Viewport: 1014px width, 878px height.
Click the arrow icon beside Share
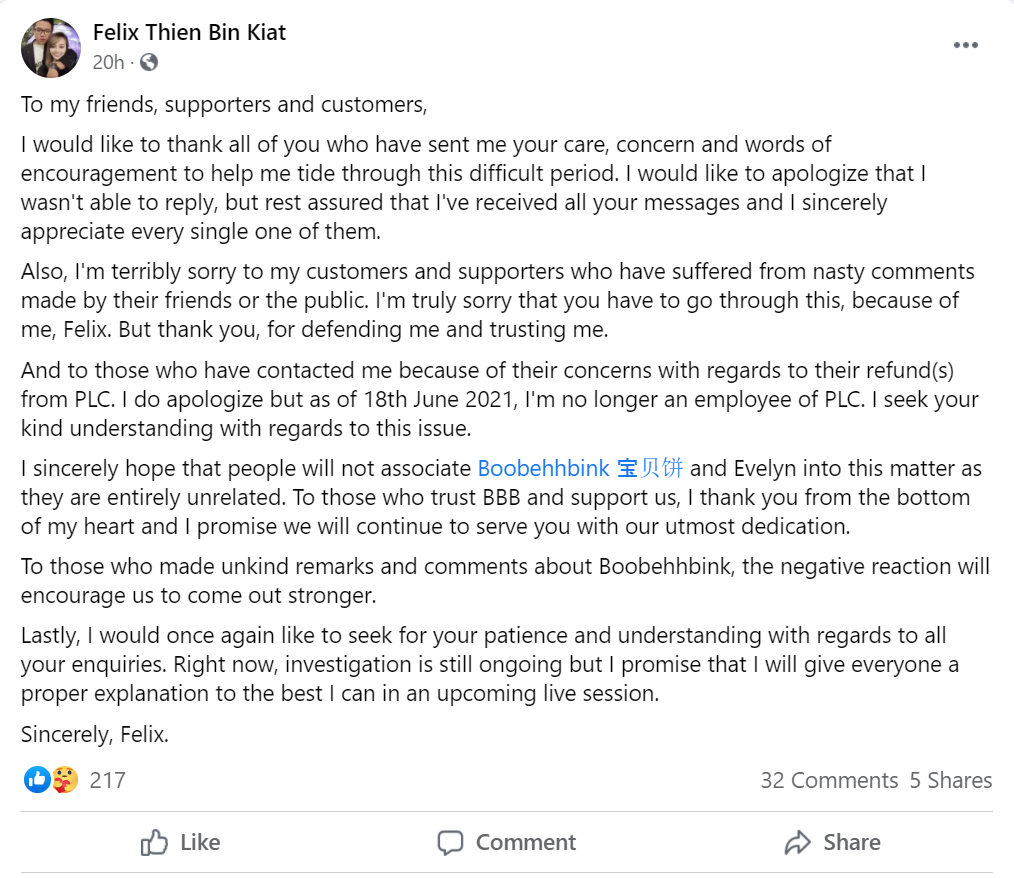coord(797,842)
